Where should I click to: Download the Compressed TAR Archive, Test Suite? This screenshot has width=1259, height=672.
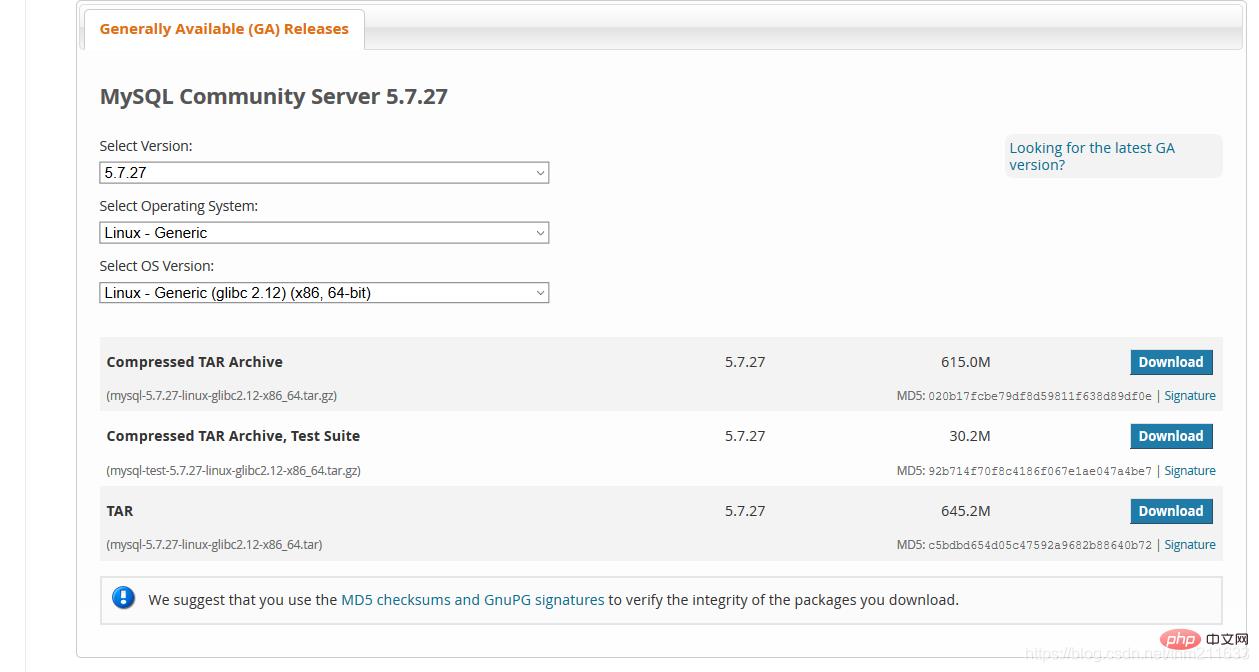click(x=1170, y=436)
